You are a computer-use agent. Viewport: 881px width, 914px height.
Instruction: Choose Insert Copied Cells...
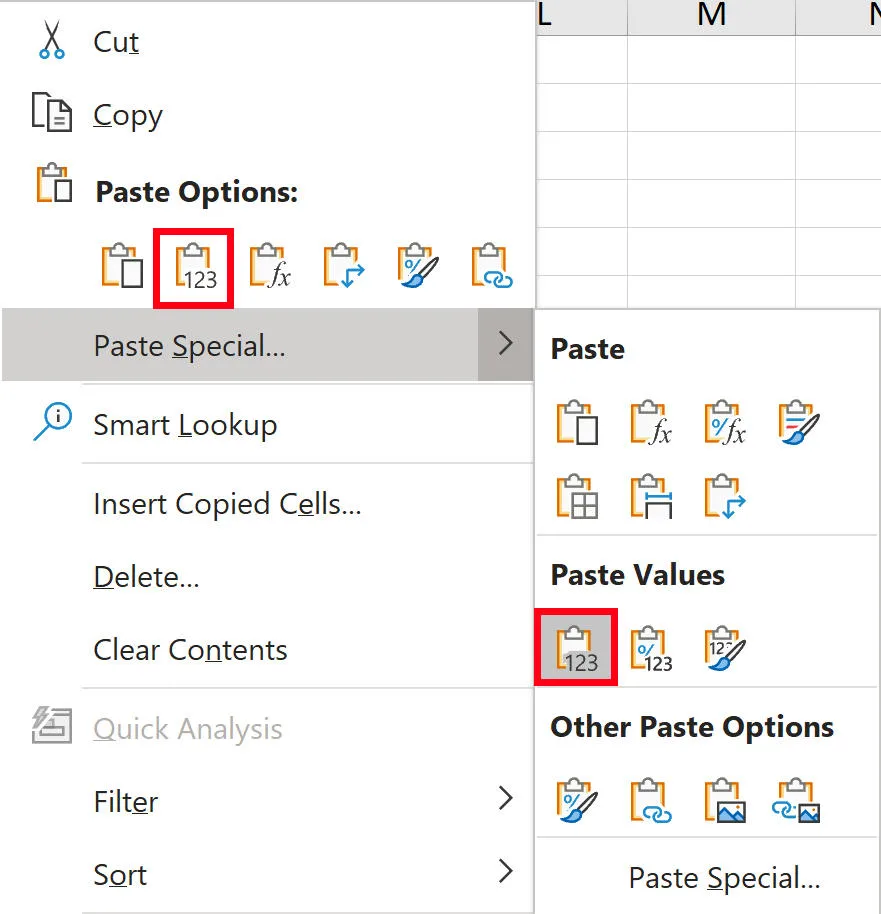click(x=227, y=504)
